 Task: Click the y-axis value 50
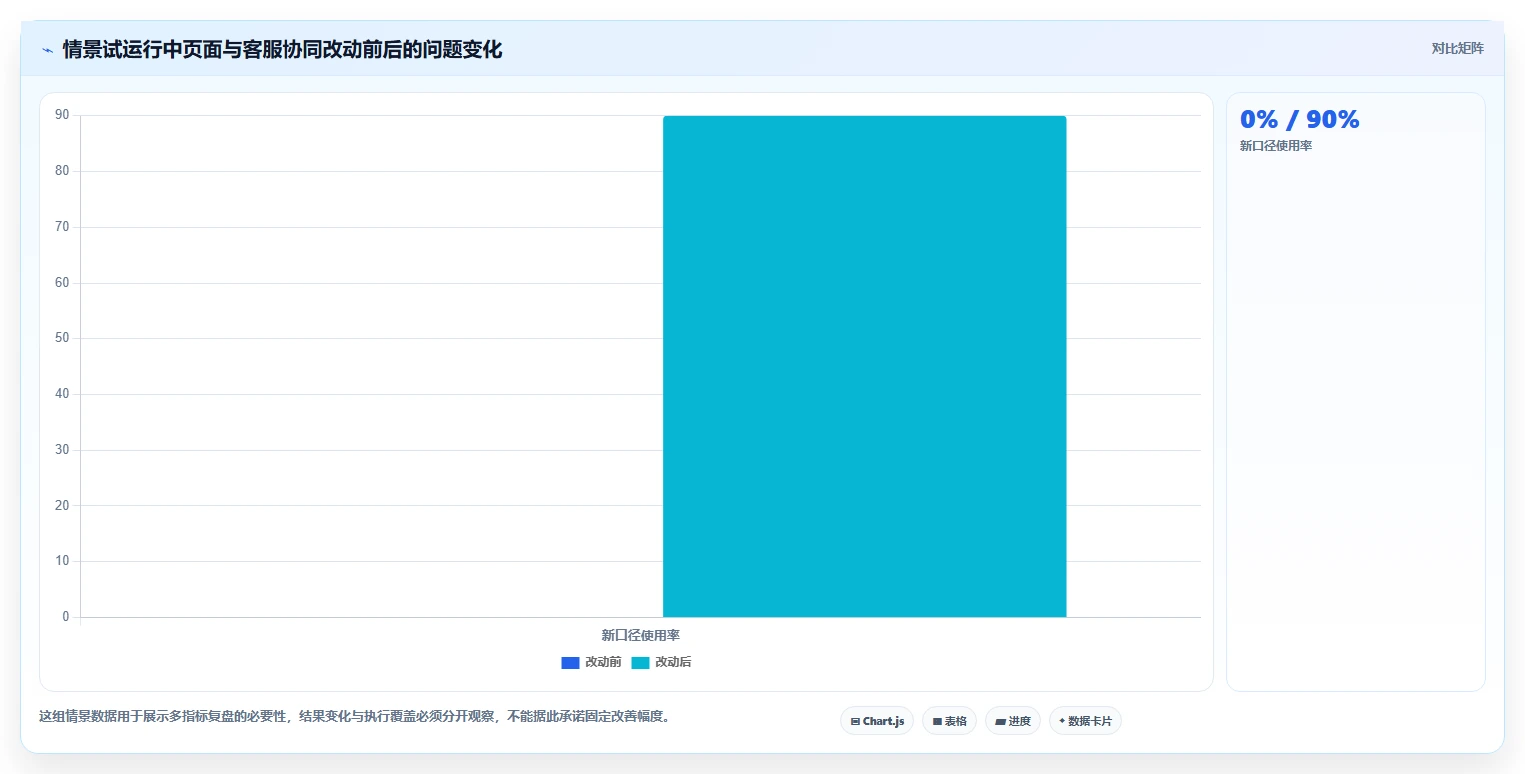(62, 338)
